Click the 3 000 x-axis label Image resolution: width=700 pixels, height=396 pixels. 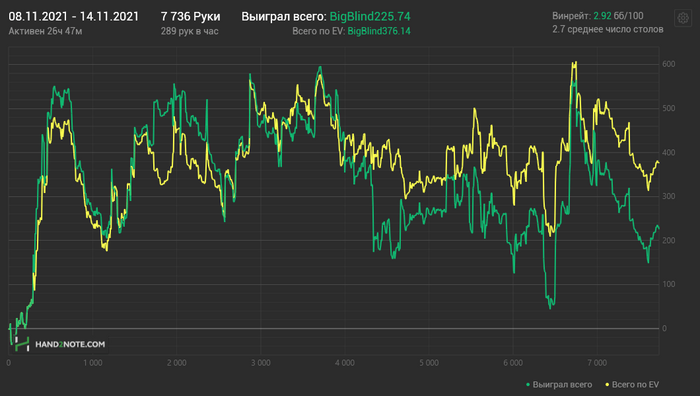click(261, 363)
